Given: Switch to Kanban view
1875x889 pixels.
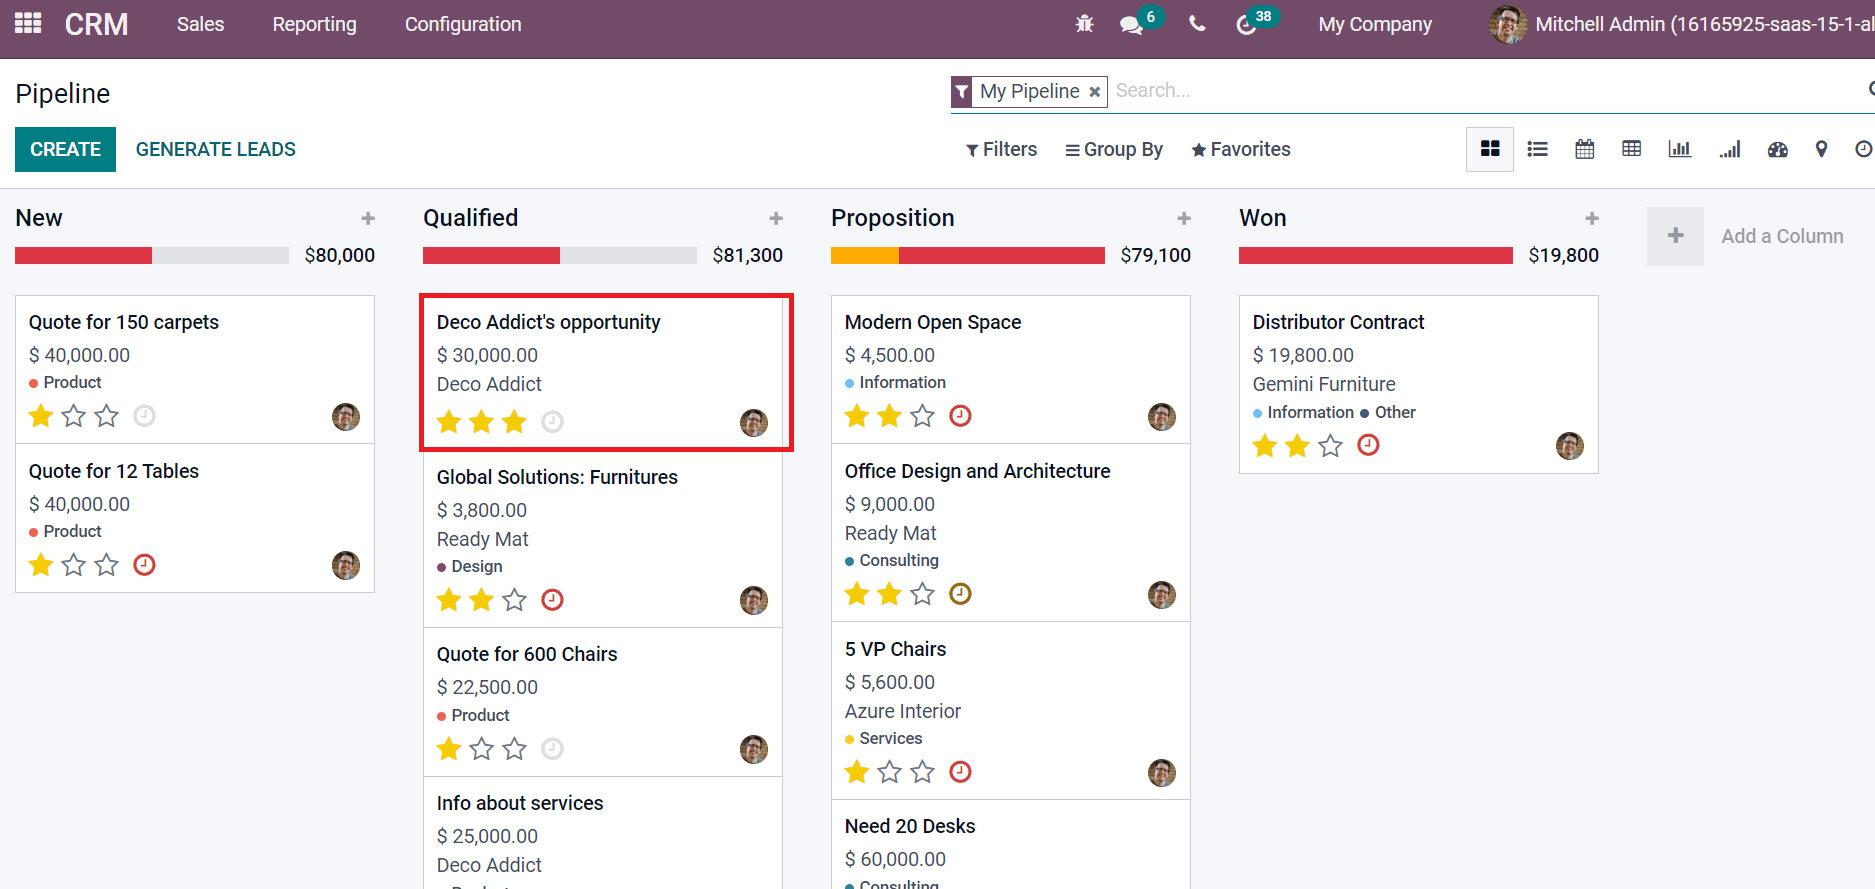Looking at the screenshot, I should [1490, 149].
